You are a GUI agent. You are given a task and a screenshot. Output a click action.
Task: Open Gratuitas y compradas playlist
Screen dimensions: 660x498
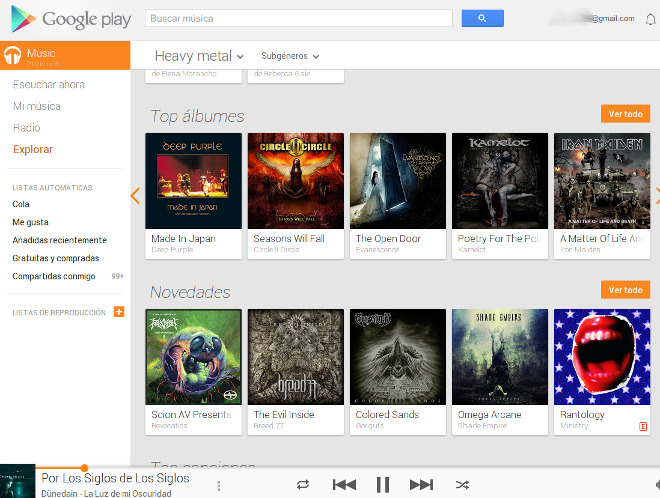pyautogui.click(x=56, y=258)
